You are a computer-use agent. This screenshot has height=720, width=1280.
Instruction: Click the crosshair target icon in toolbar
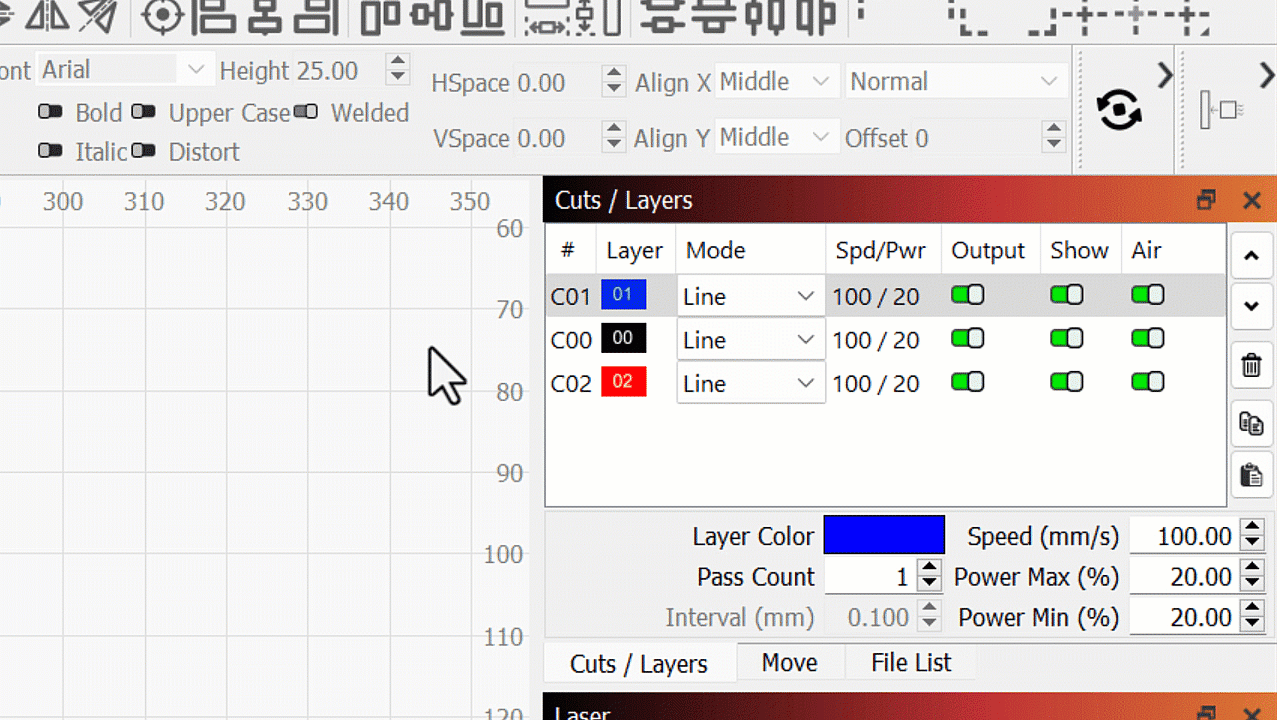(162, 16)
